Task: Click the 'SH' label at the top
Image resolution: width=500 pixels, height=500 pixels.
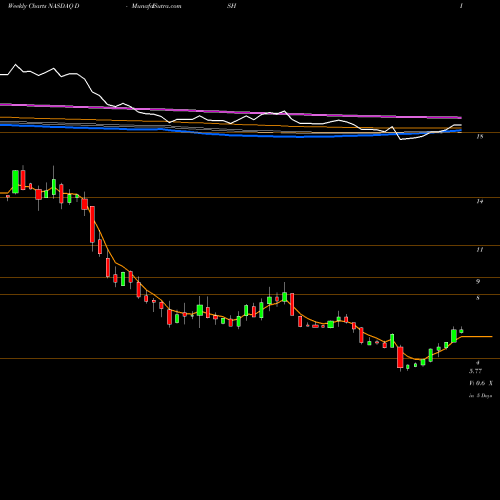Action: point(231,6)
